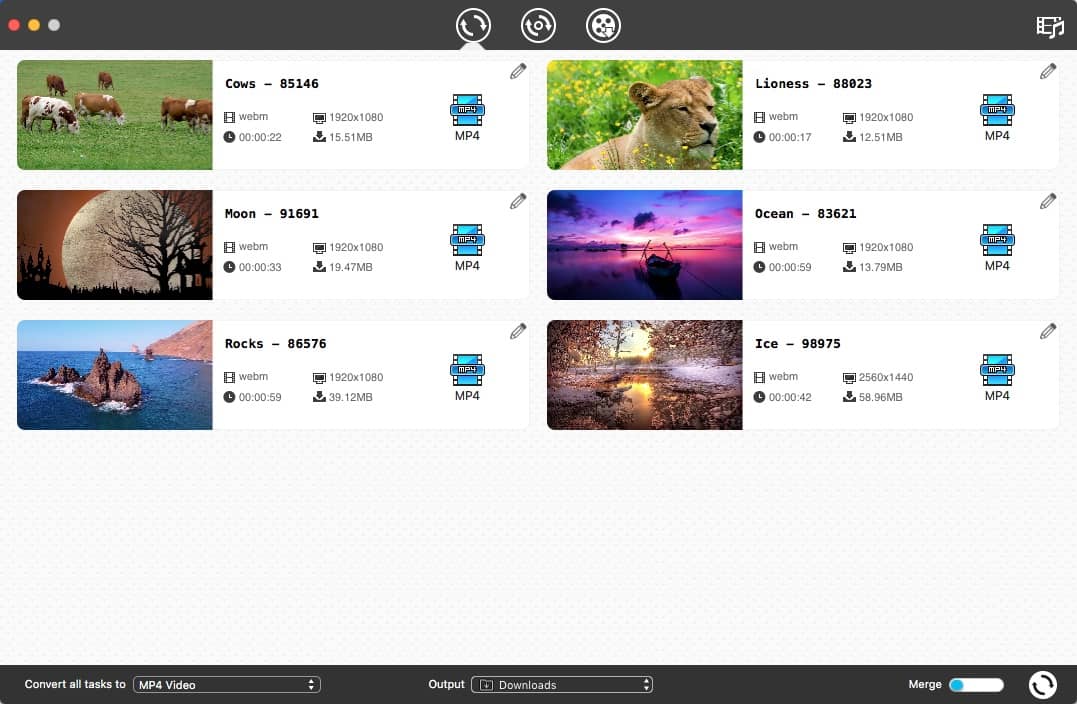Click the edit pencil on Moon – 91691
Image resolution: width=1077 pixels, height=704 pixels.
click(x=517, y=200)
